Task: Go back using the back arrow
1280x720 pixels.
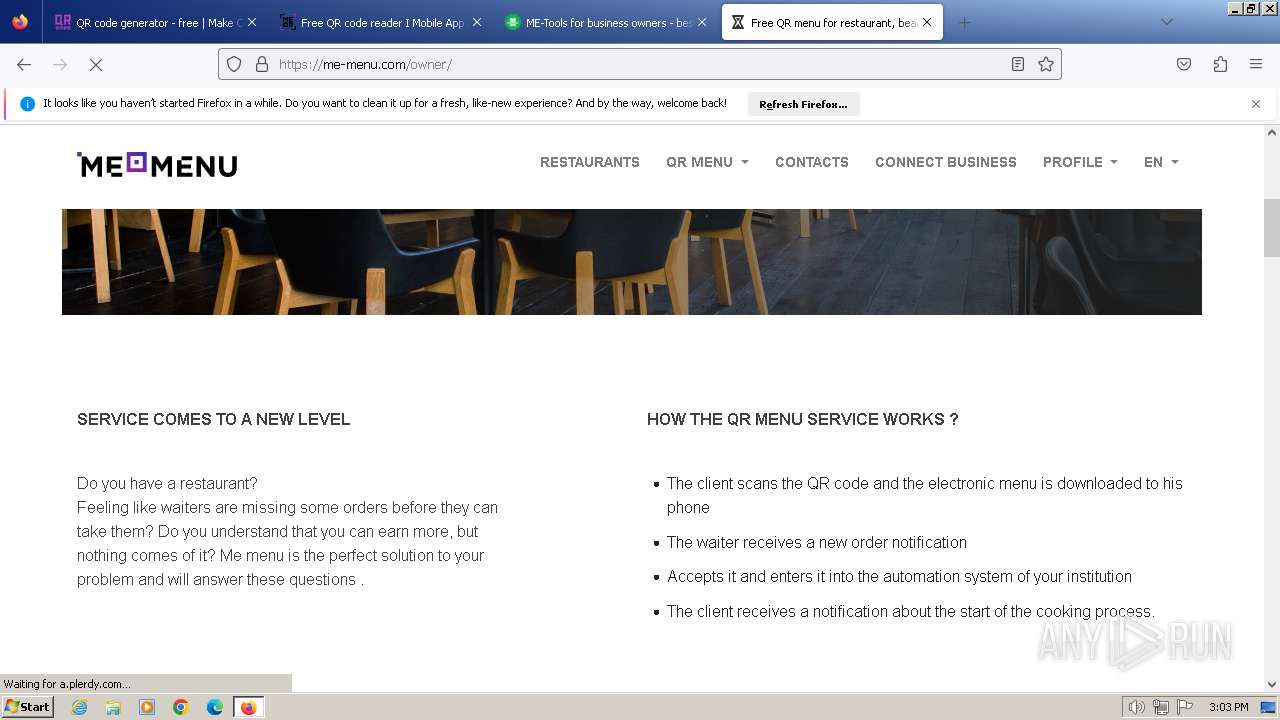Action: [24, 64]
